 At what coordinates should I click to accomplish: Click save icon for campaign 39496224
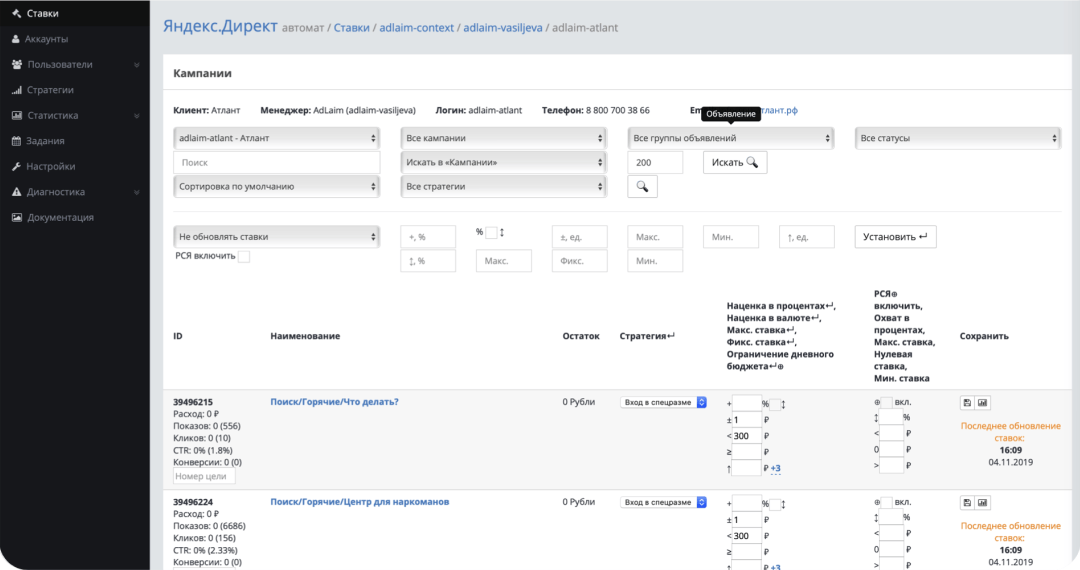tap(967, 503)
